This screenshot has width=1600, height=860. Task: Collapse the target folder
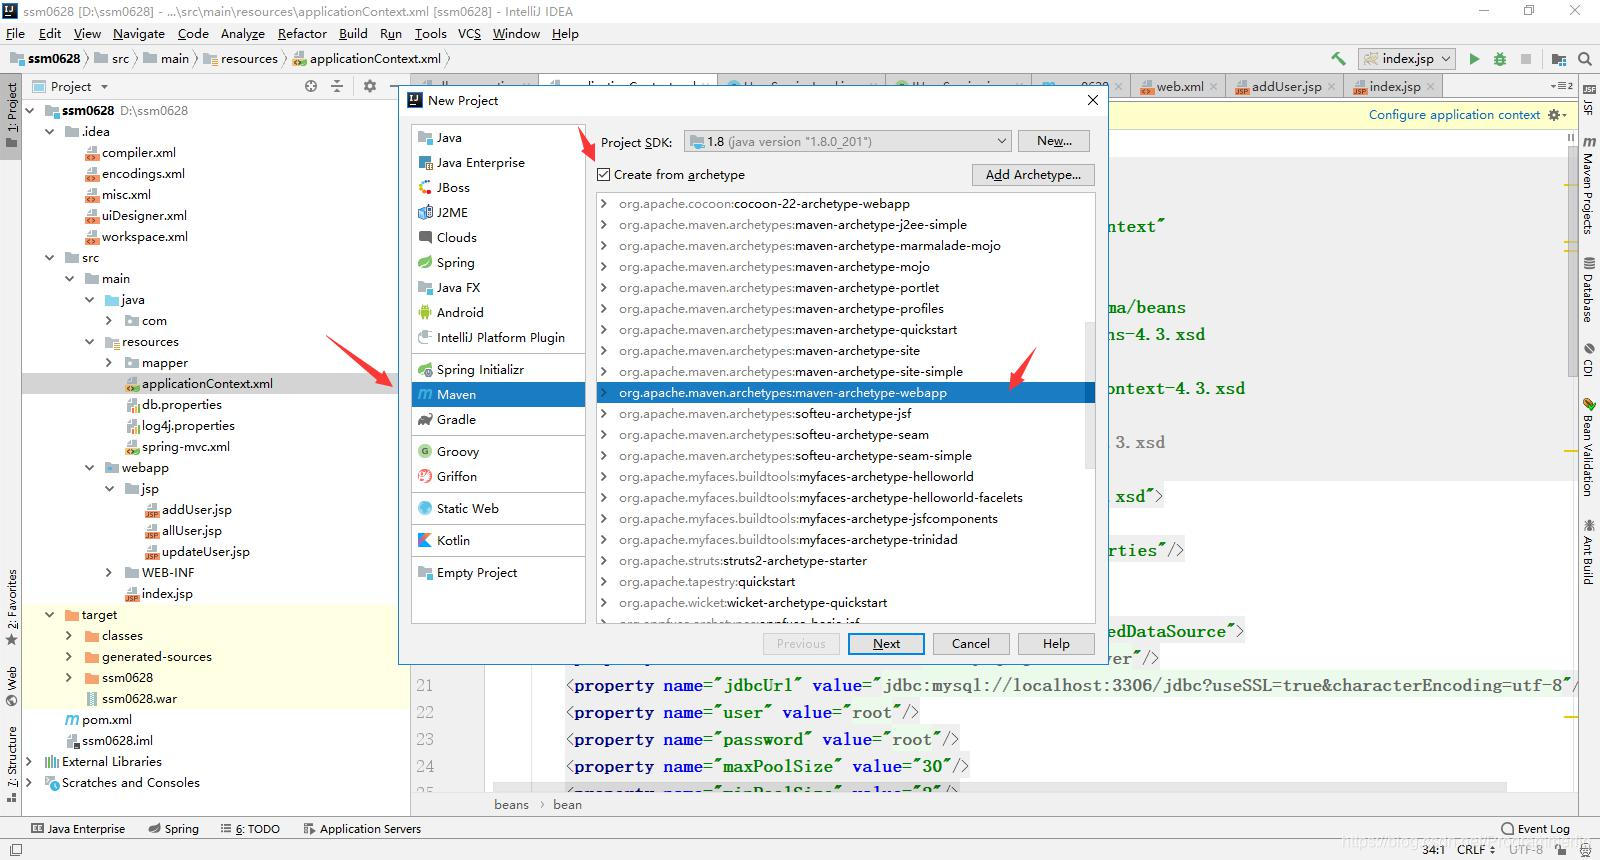[49, 614]
